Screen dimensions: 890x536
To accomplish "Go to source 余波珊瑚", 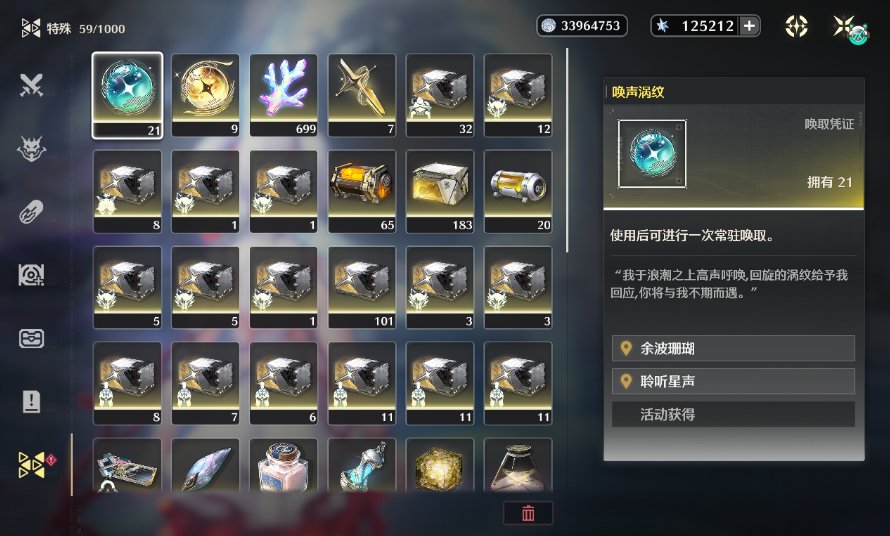I will pyautogui.click(x=733, y=348).
